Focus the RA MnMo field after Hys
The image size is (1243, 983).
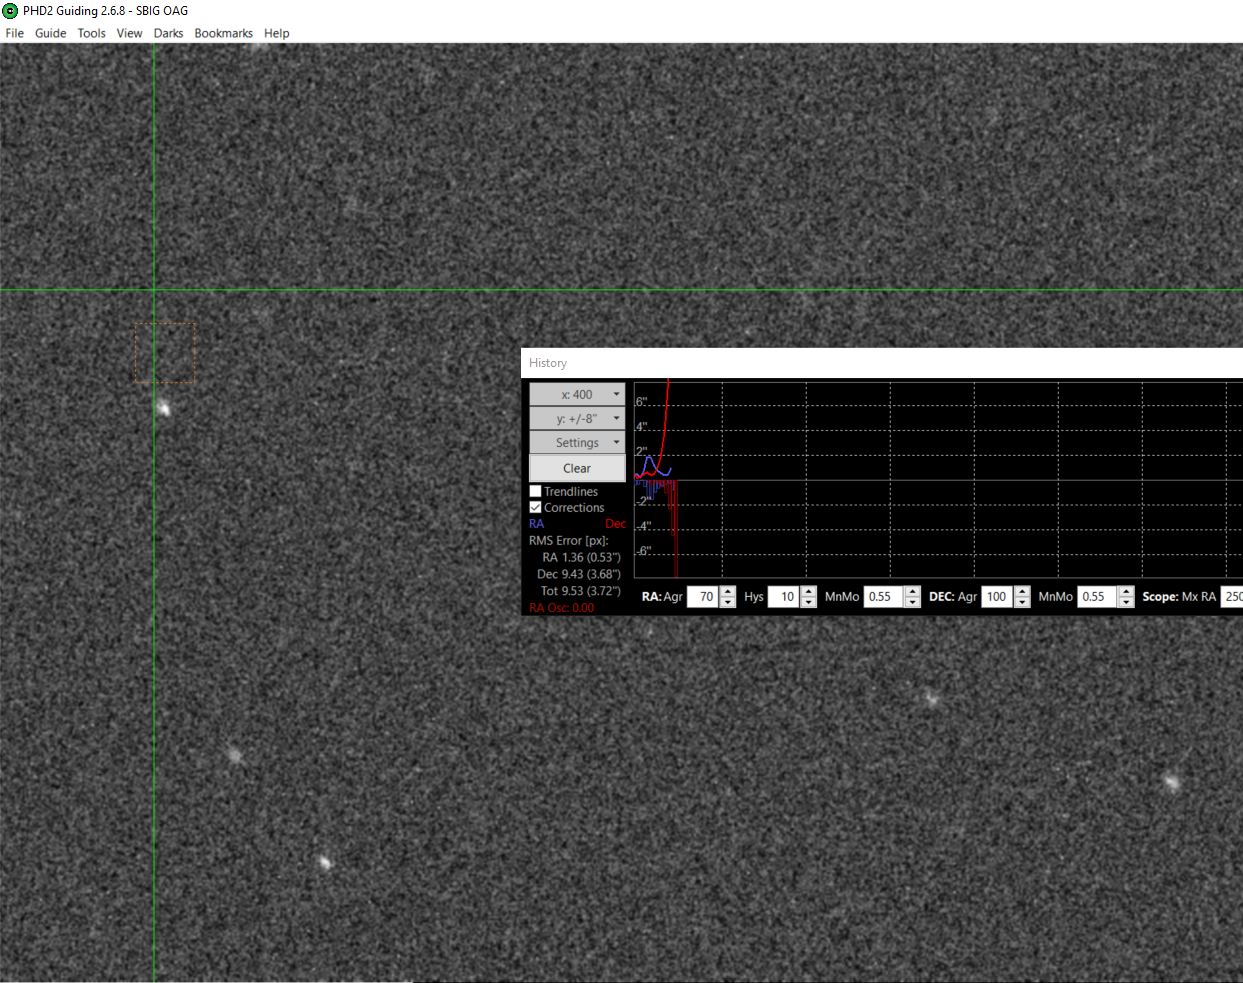pos(883,597)
